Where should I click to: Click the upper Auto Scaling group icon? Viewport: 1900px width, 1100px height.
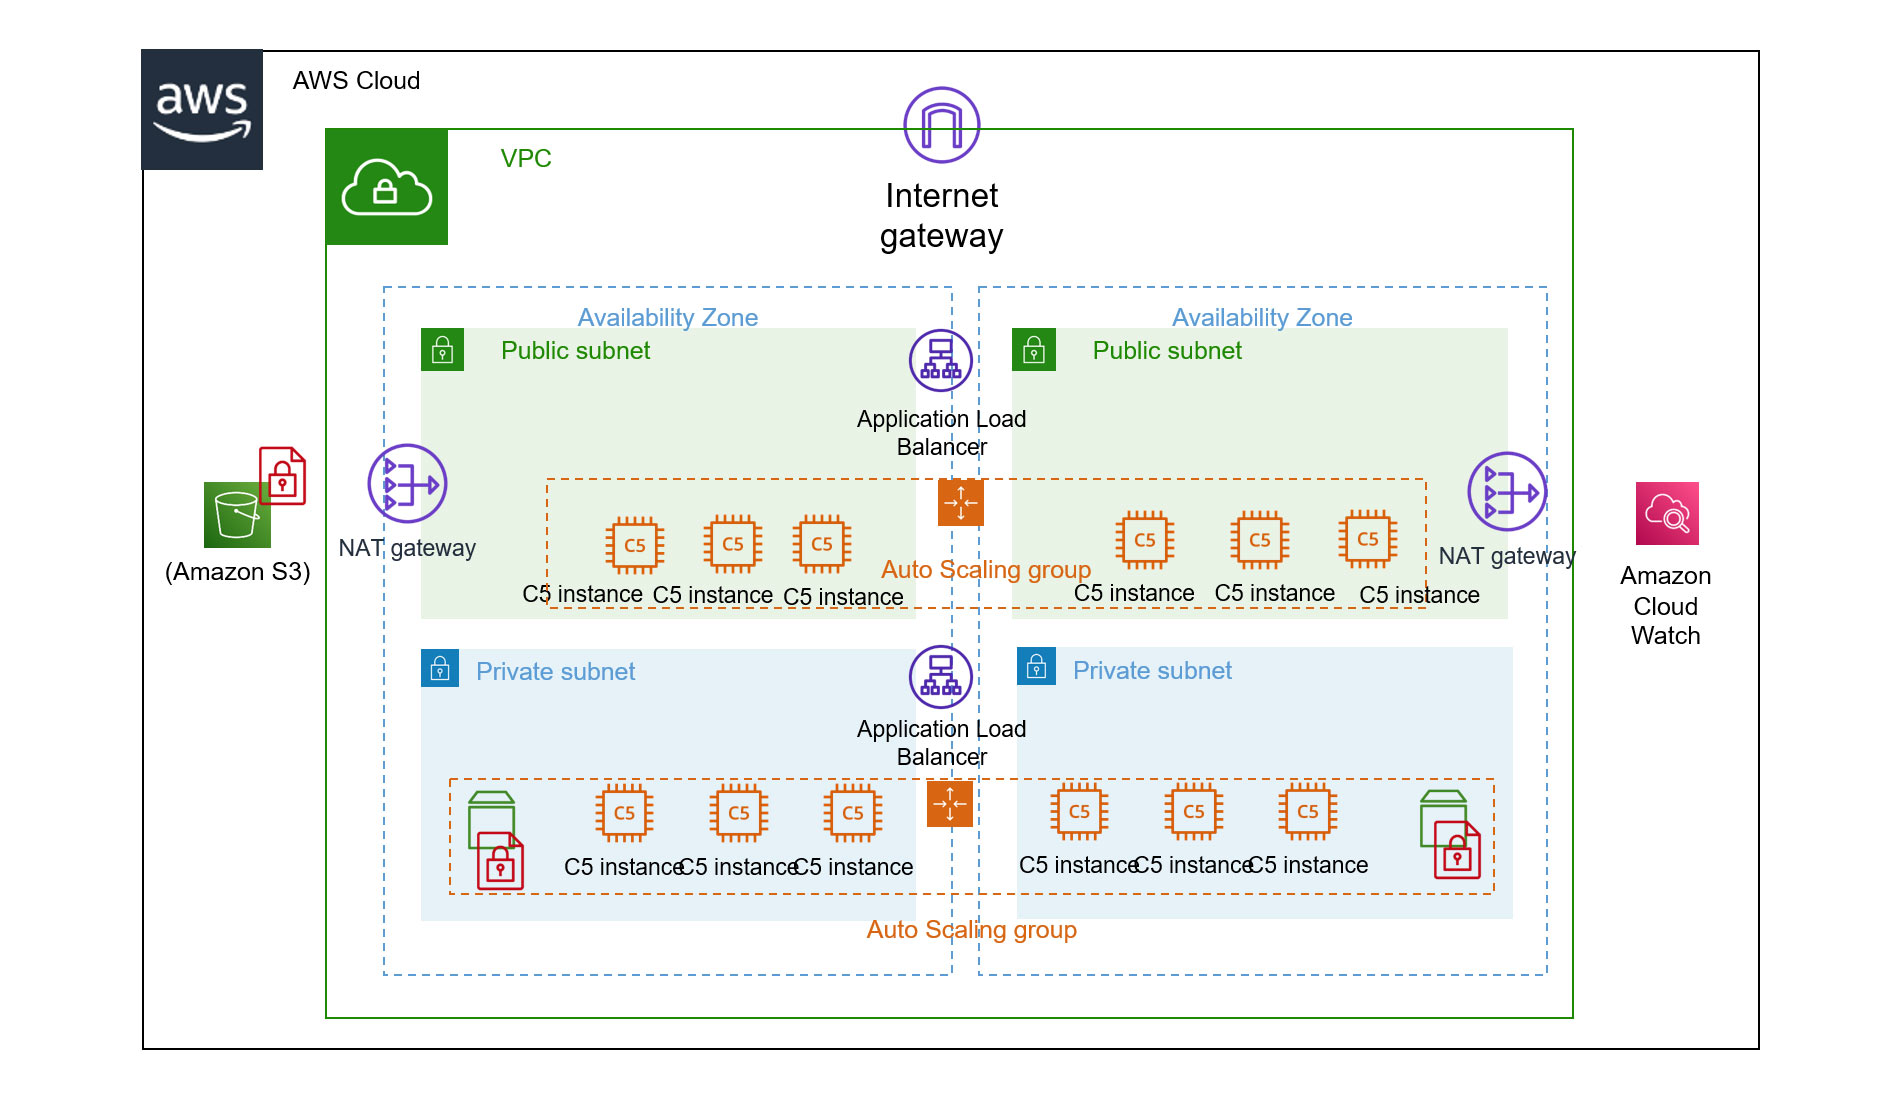[961, 502]
